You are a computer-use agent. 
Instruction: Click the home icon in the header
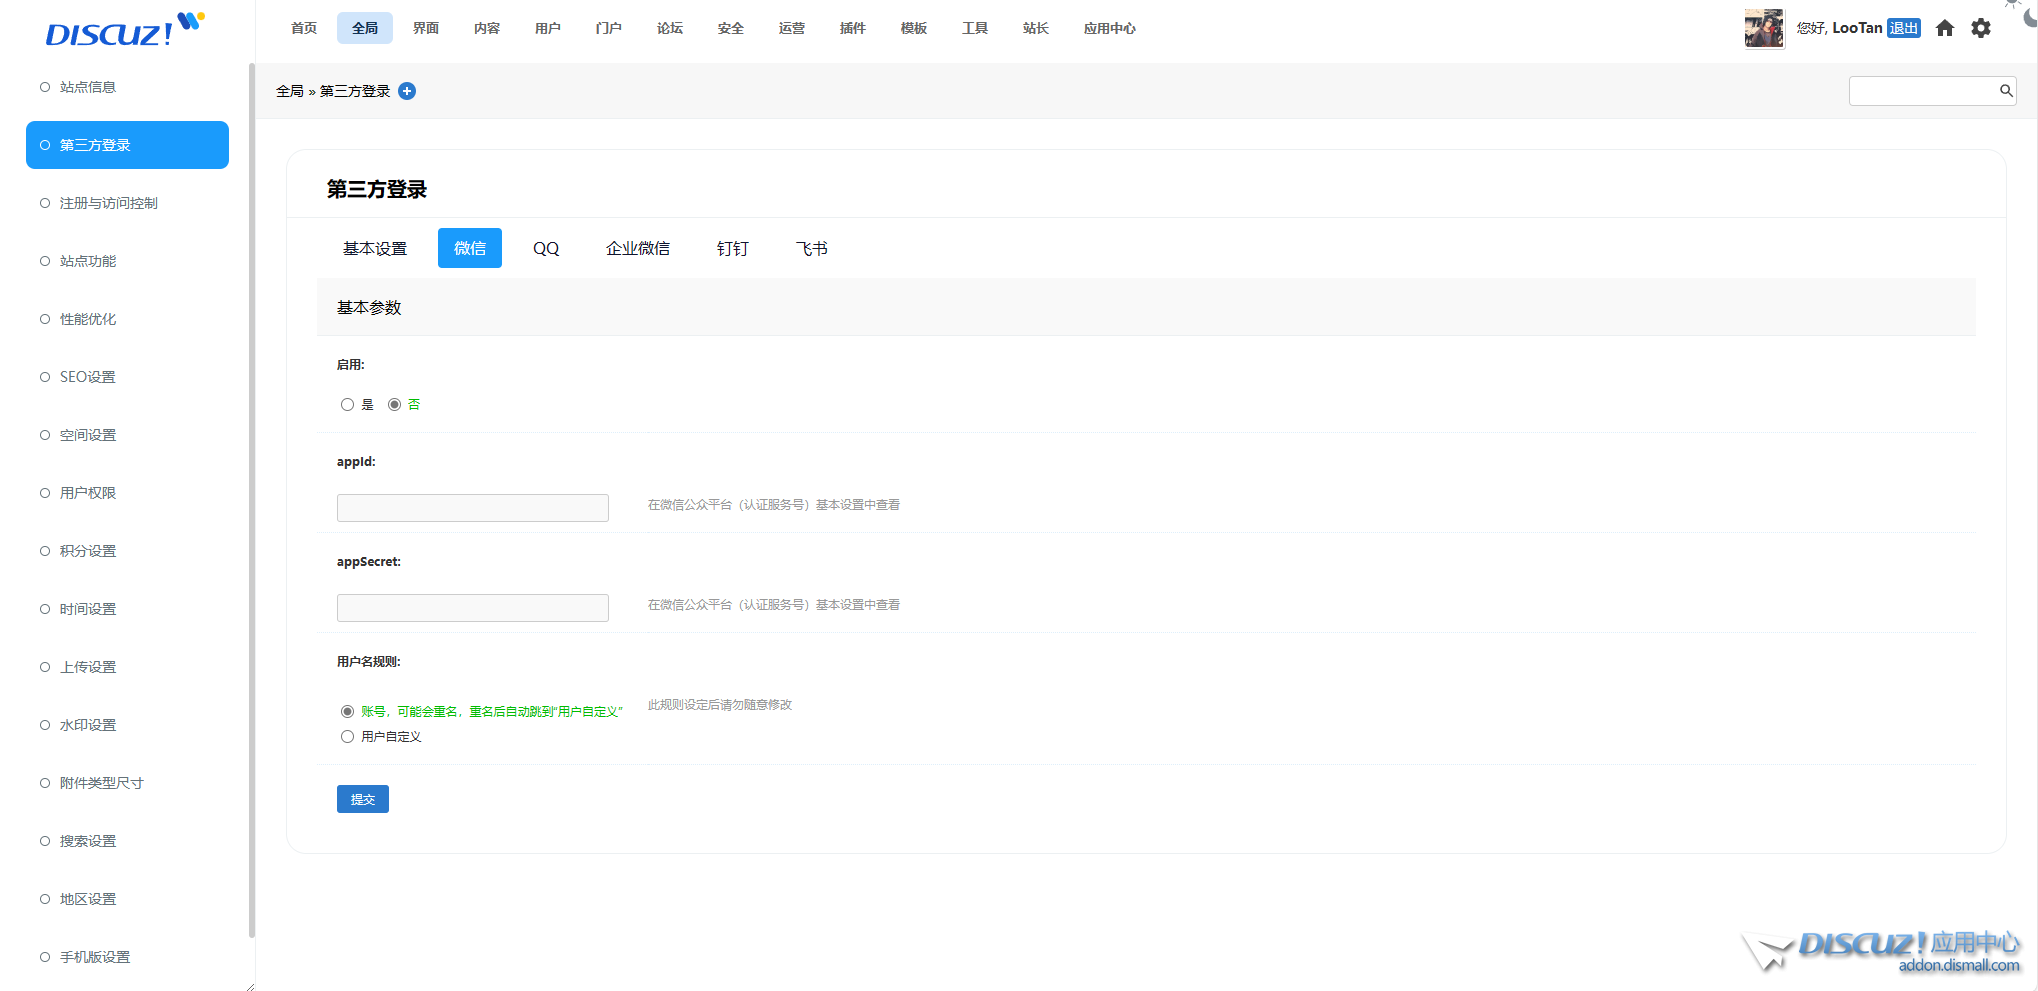(x=1944, y=28)
